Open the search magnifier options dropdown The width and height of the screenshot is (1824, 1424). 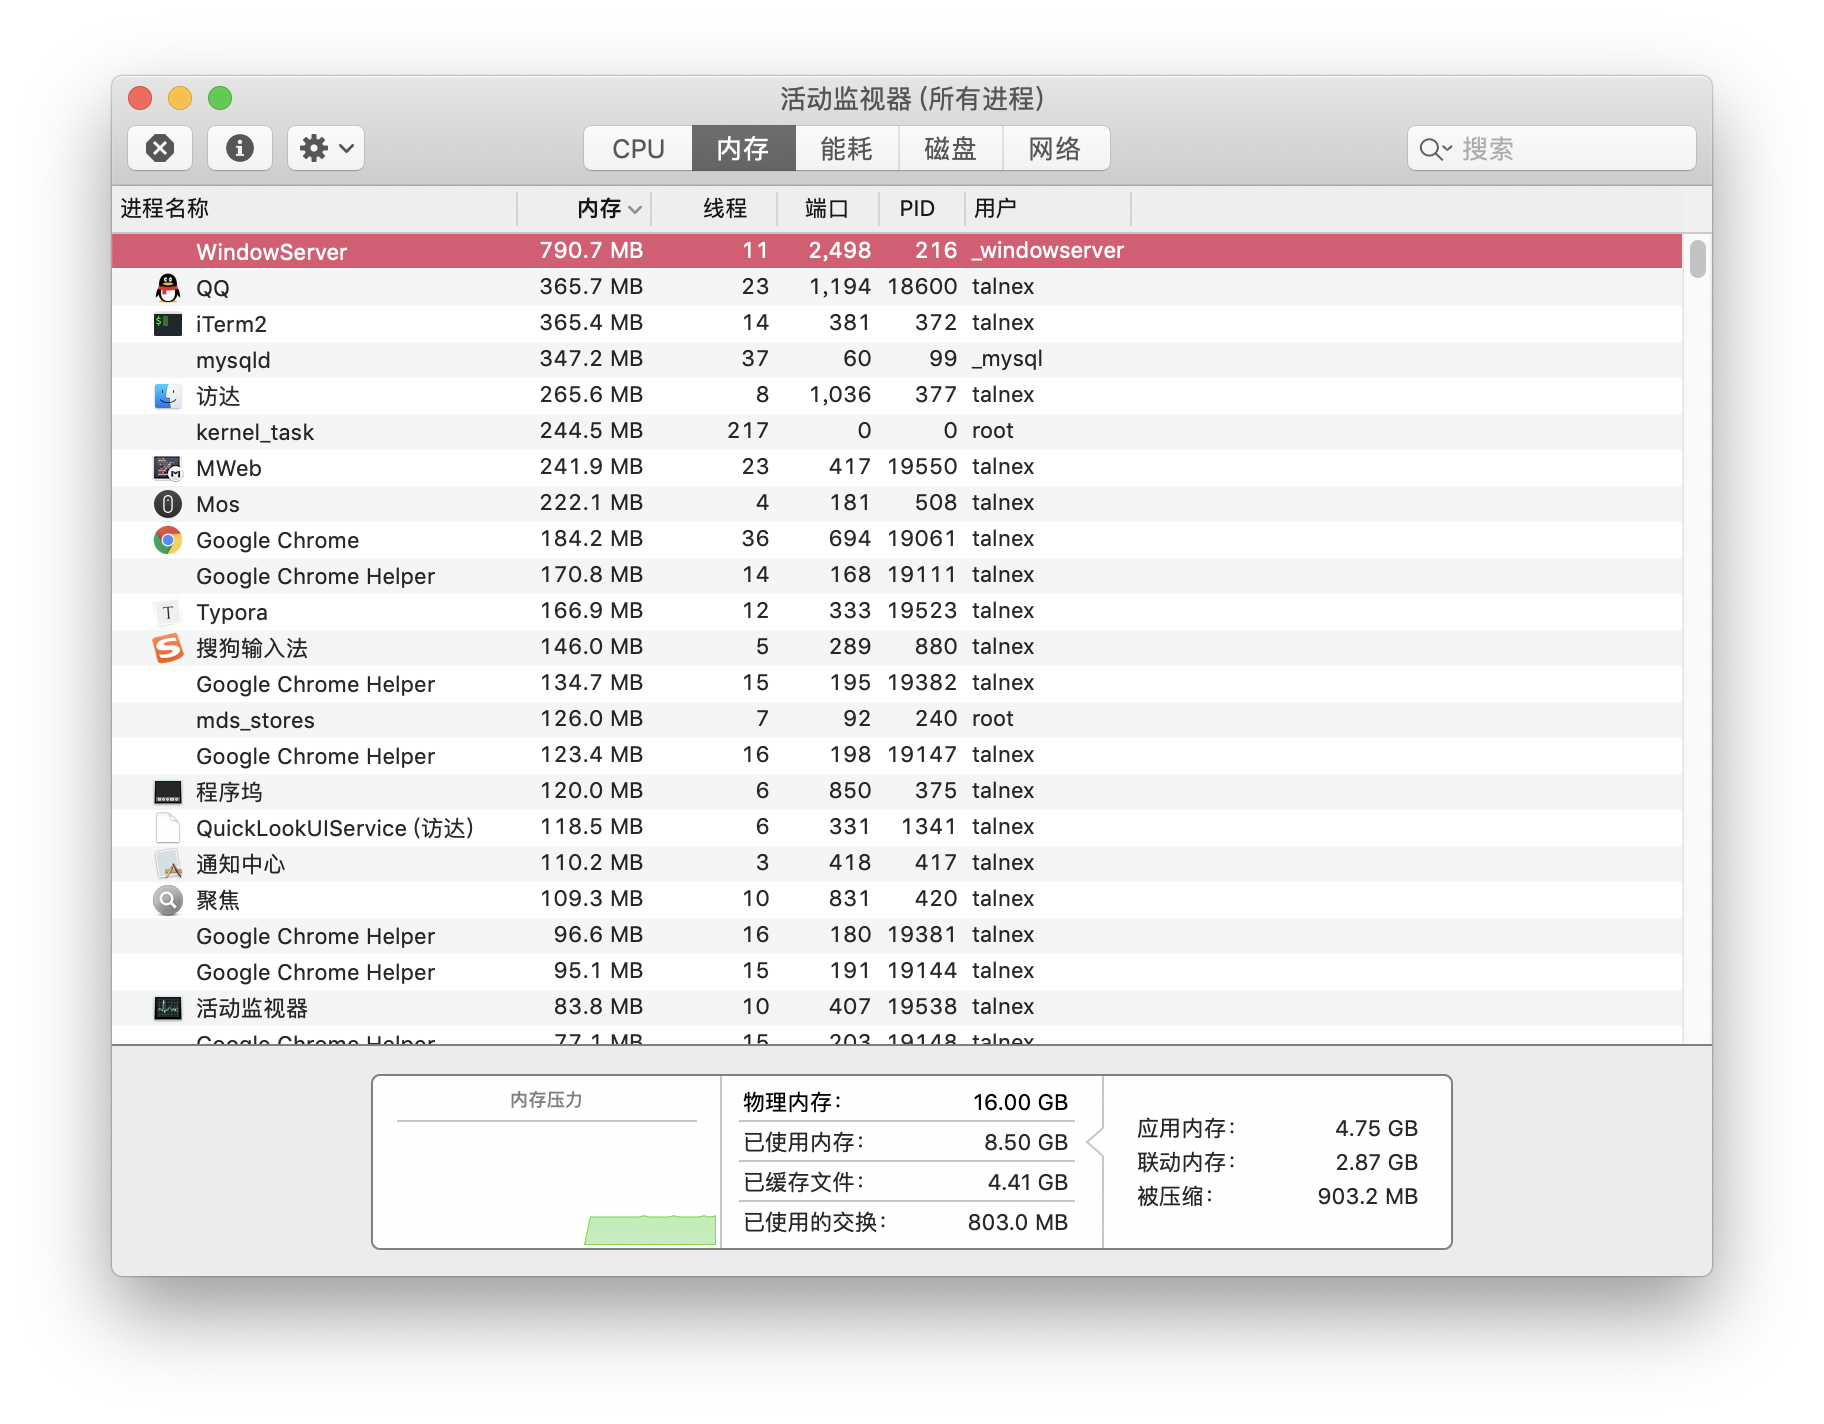pyautogui.click(x=1435, y=149)
